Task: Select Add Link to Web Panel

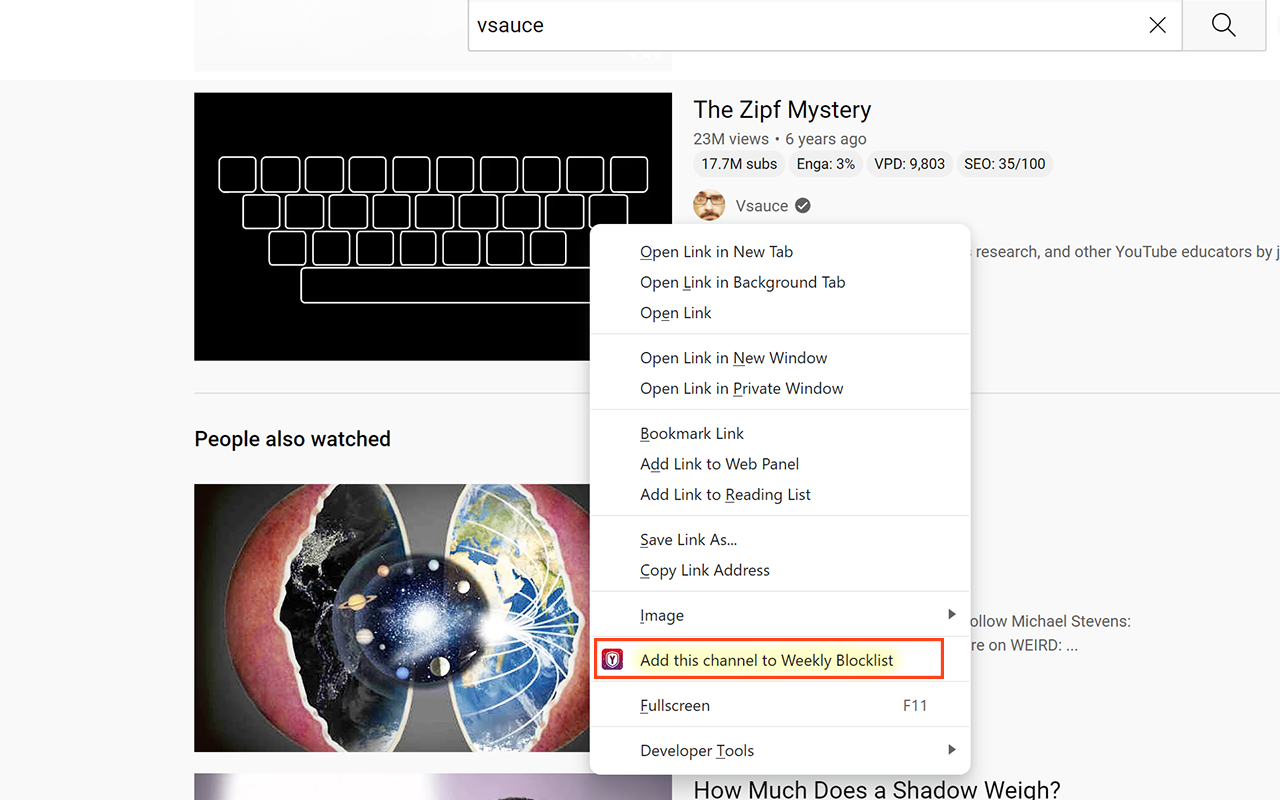Action: coord(780,464)
